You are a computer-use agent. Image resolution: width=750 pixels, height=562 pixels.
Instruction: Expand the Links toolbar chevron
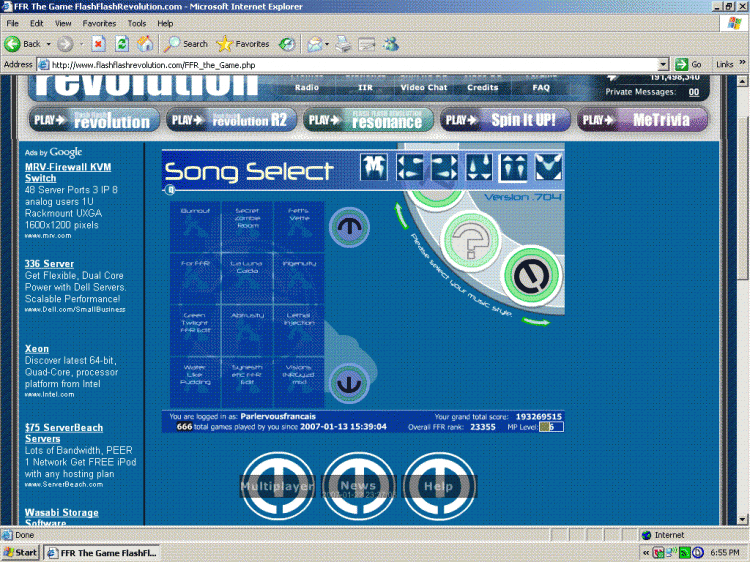(x=742, y=63)
